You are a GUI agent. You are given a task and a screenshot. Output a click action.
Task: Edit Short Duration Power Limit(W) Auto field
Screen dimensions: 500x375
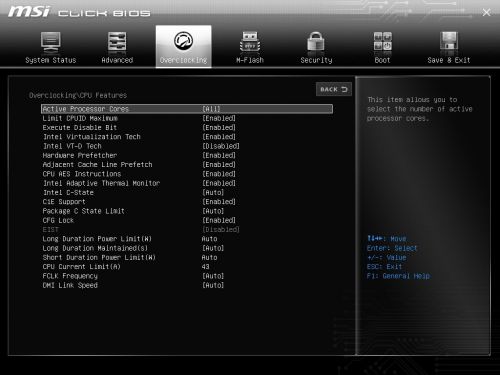coord(209,258)
